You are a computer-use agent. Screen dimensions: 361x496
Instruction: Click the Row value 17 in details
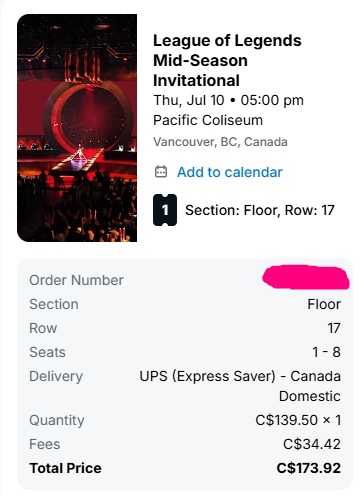[x=334, y=328]
